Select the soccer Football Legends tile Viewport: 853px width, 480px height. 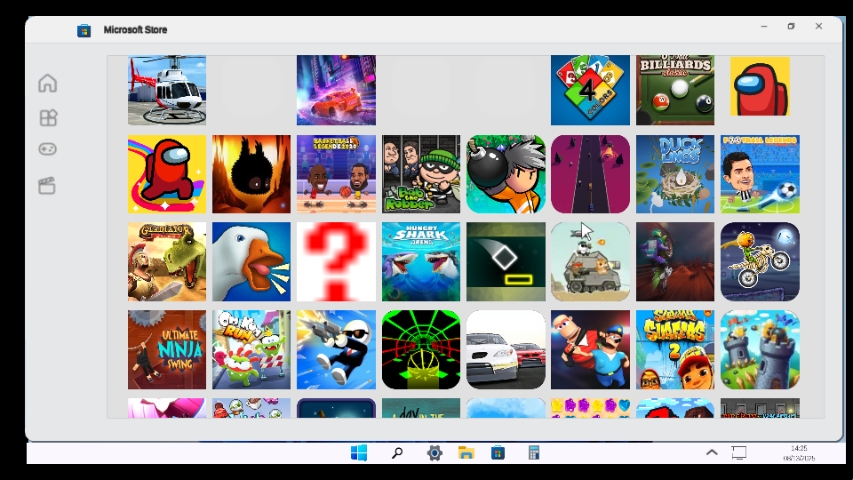(760, 174)
